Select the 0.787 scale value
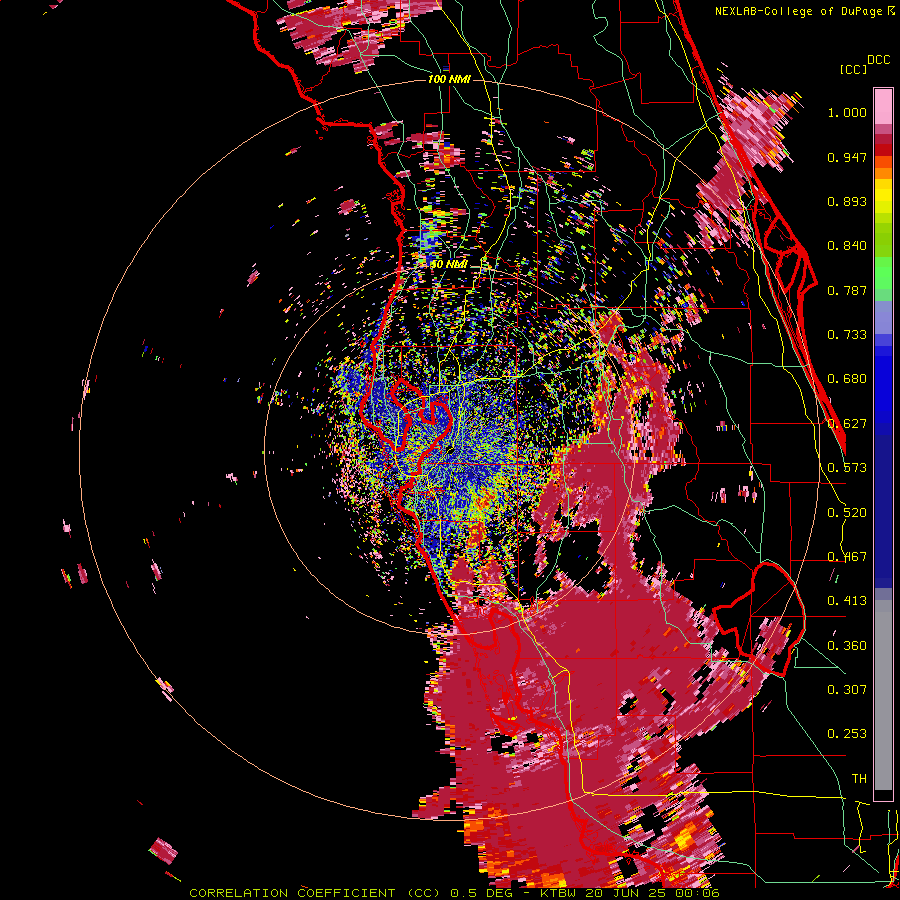 (847, 290)
